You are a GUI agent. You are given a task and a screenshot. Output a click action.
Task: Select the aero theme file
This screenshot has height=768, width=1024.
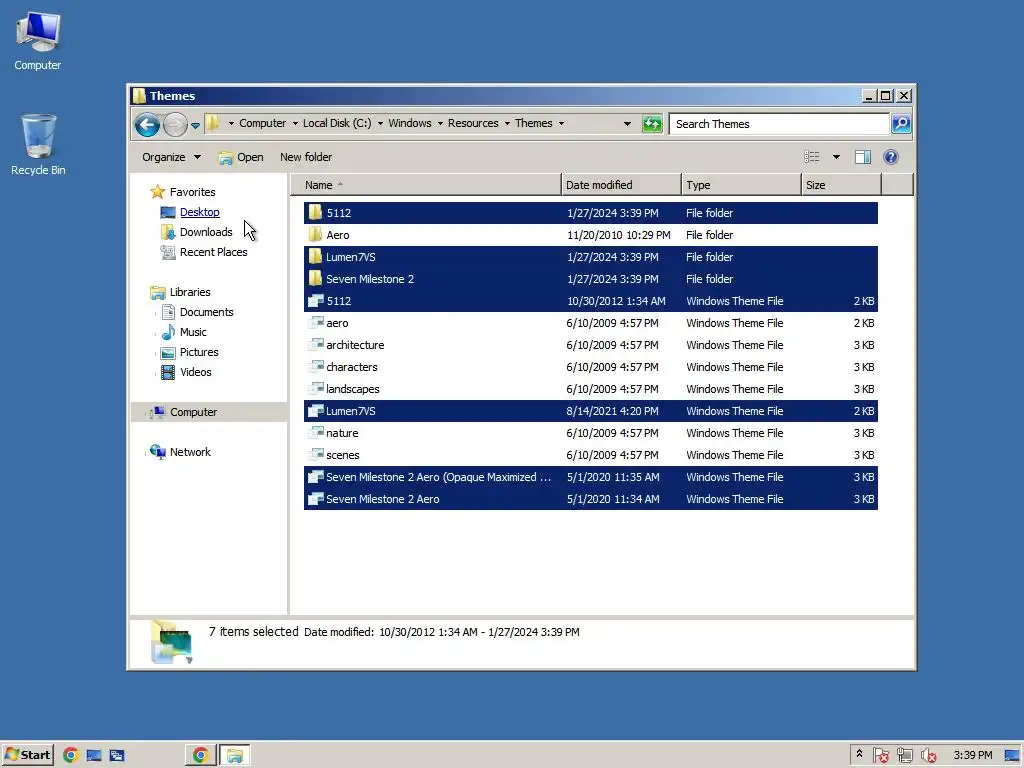click(590, 323)
